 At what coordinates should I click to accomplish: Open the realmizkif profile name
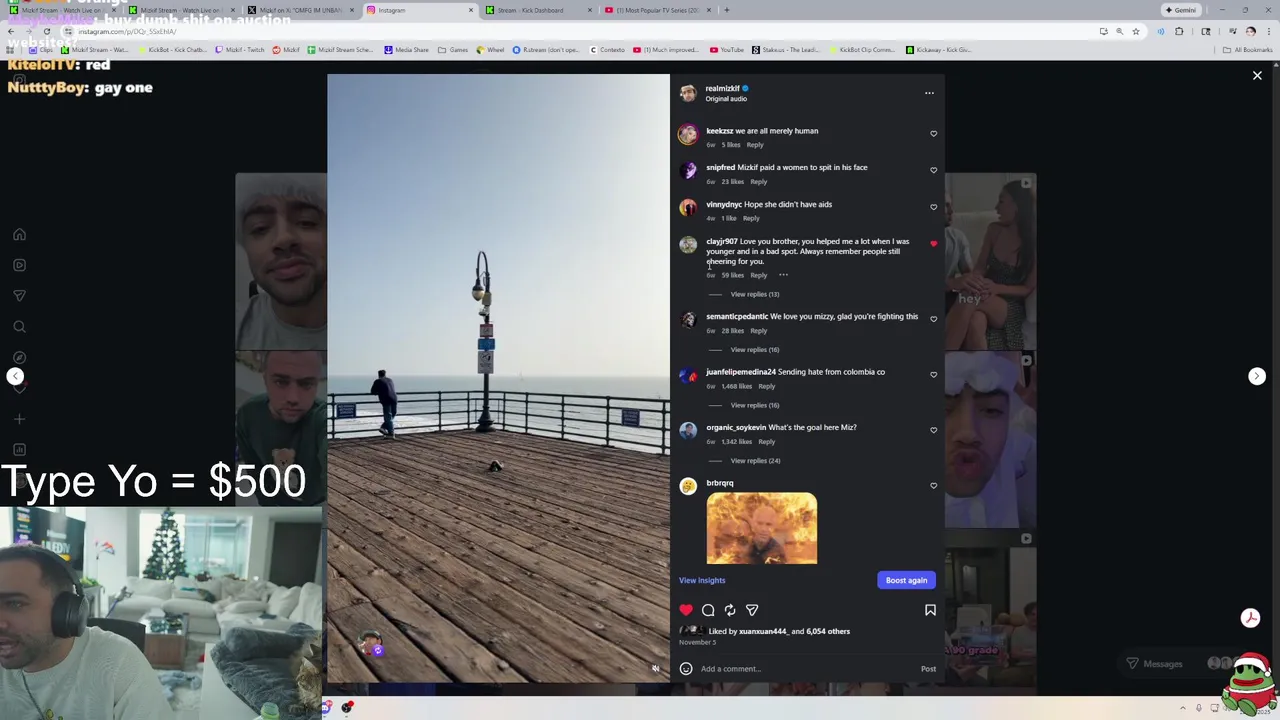pos(722,89)
